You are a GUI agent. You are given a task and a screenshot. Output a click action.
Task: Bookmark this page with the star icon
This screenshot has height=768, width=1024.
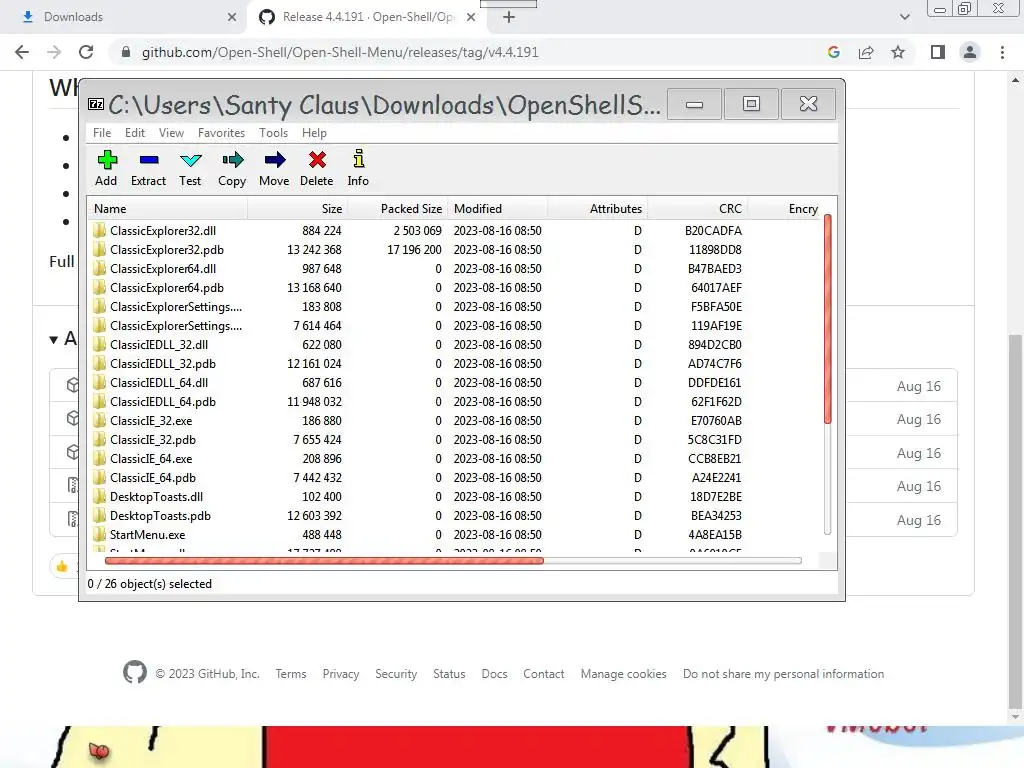pyautogui.click(x=898, y=52)
